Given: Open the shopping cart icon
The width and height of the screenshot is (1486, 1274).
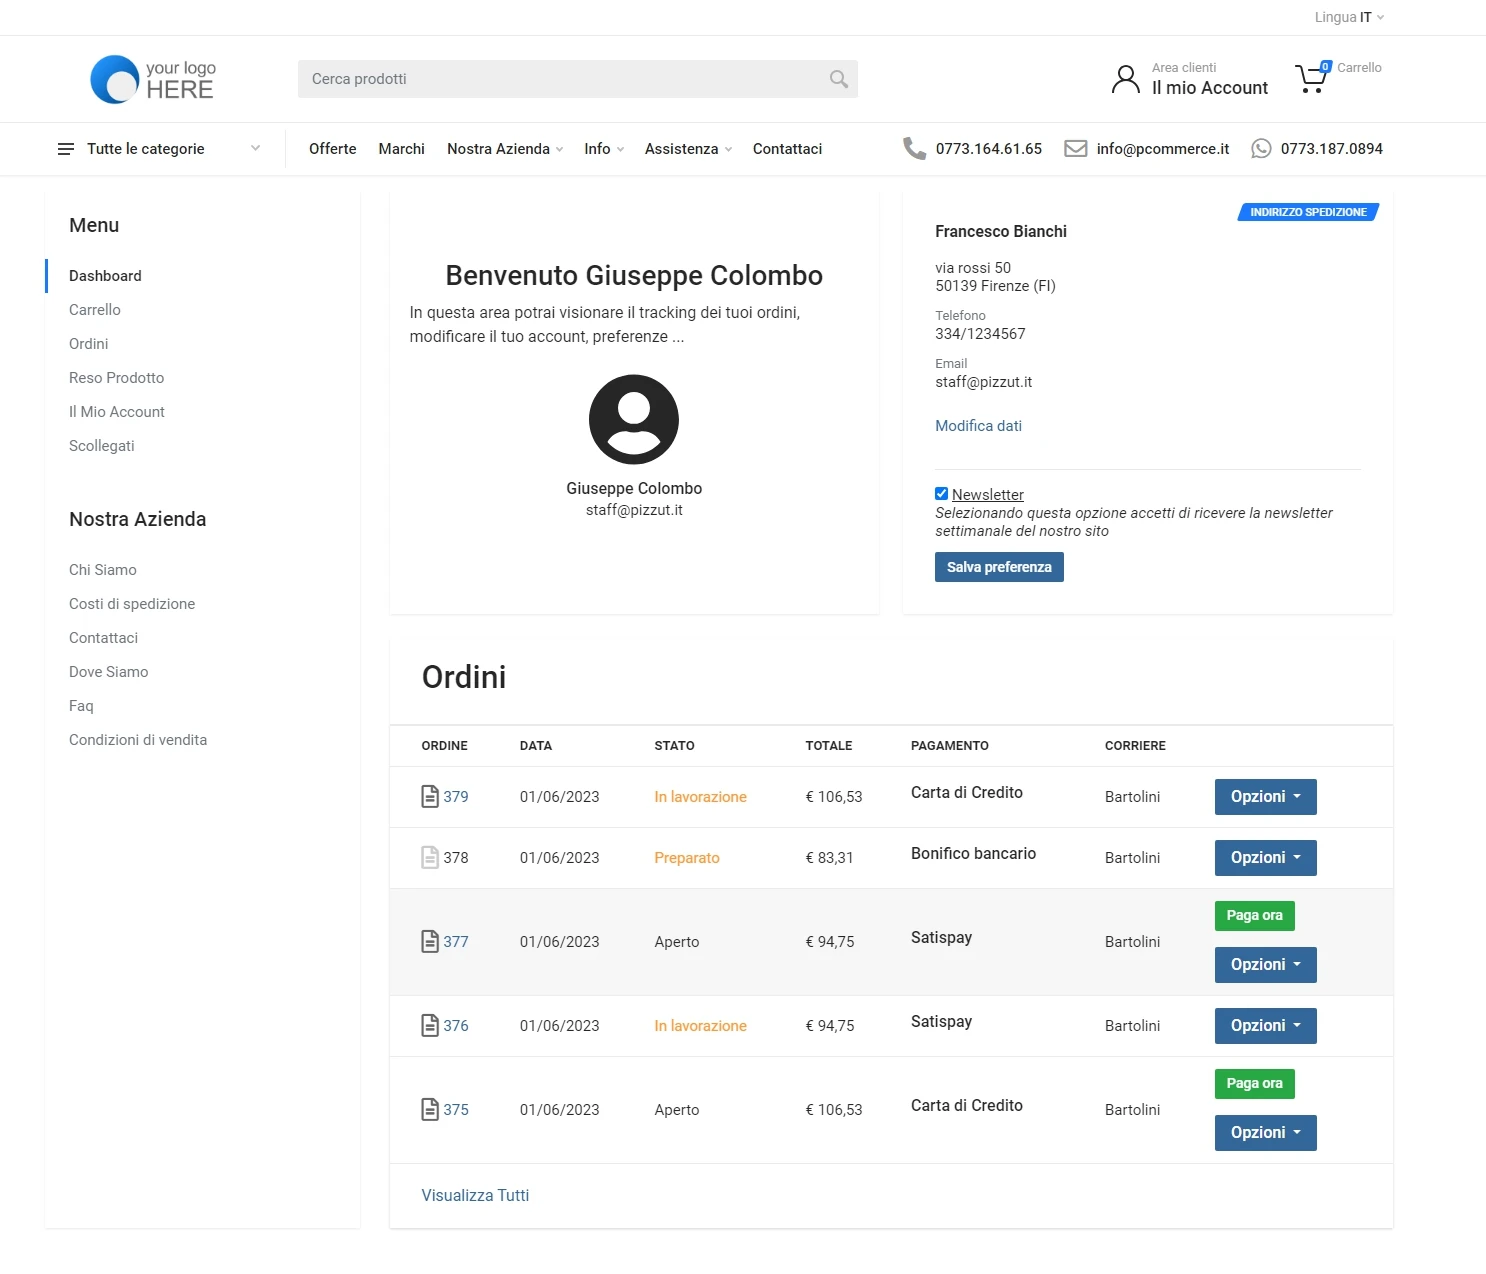Looking at the screenshot, I should click(x=1311, y=79).
